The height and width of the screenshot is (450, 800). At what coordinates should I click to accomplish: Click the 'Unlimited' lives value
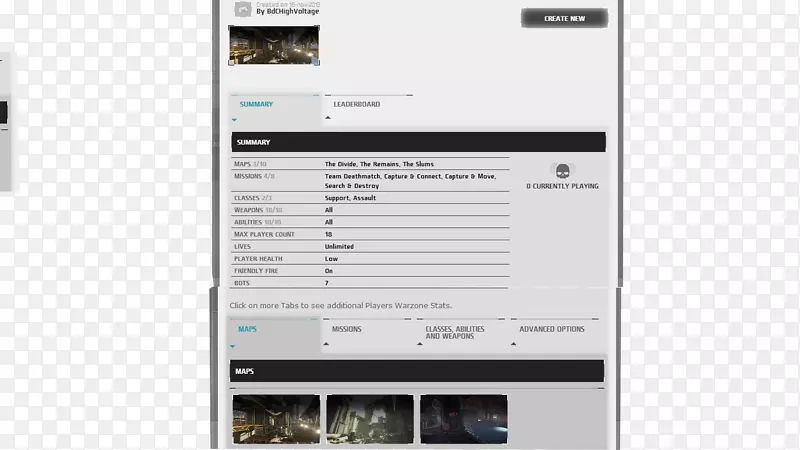click(339, 246)
